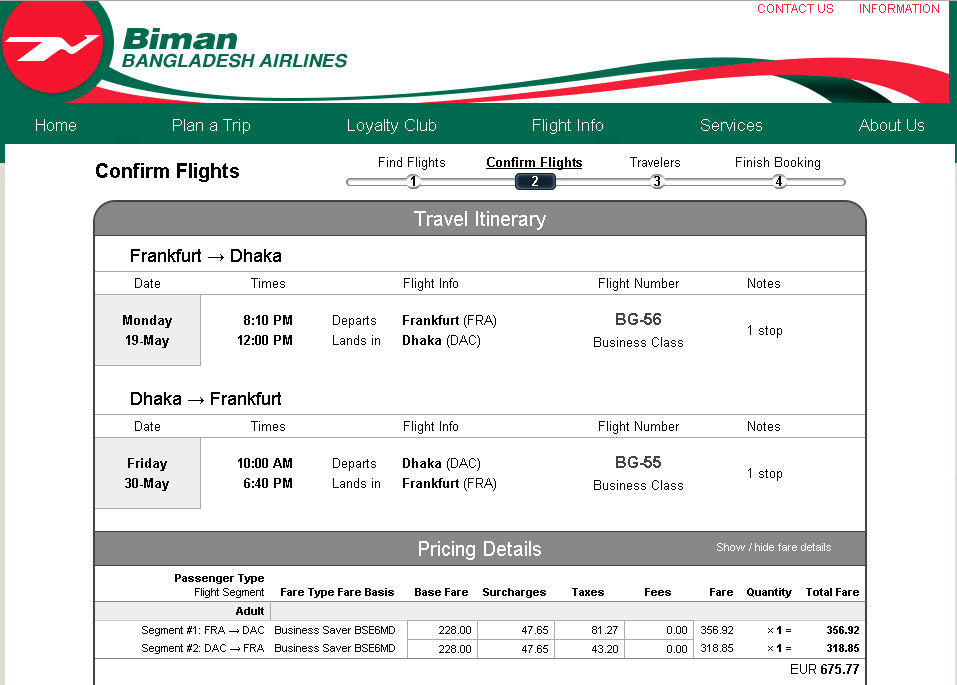Open the Home menu item
The height and width of the screenshot is (685, 957).
click(x=56, y=125)
